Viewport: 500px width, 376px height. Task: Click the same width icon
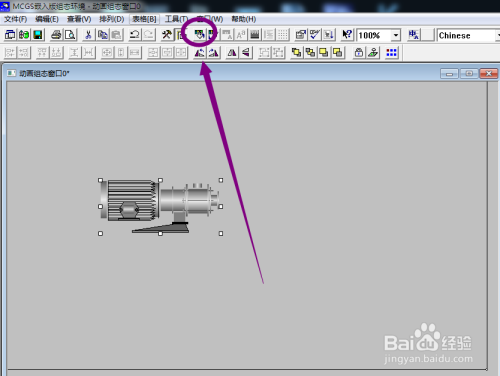[x=135, y=52]
